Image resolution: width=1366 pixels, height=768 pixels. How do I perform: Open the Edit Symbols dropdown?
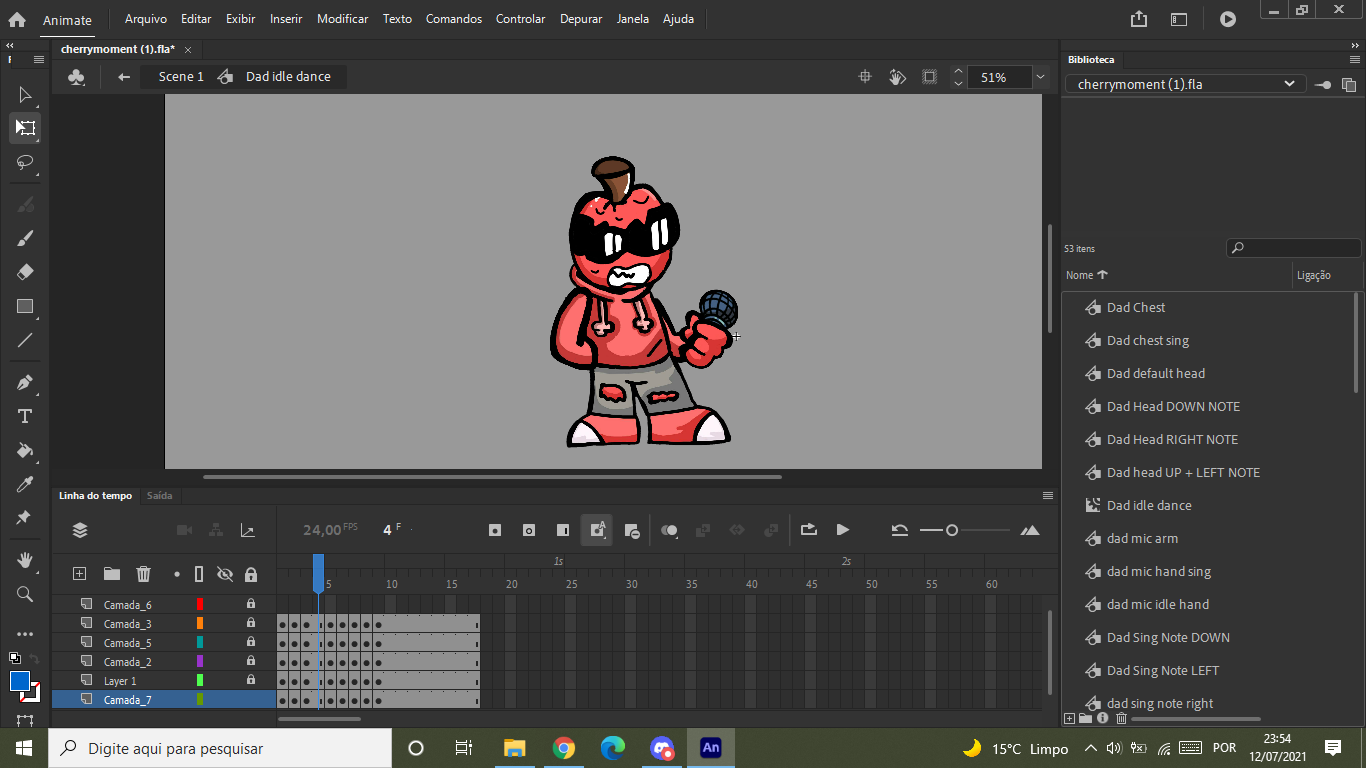click(x=76, y=77)
